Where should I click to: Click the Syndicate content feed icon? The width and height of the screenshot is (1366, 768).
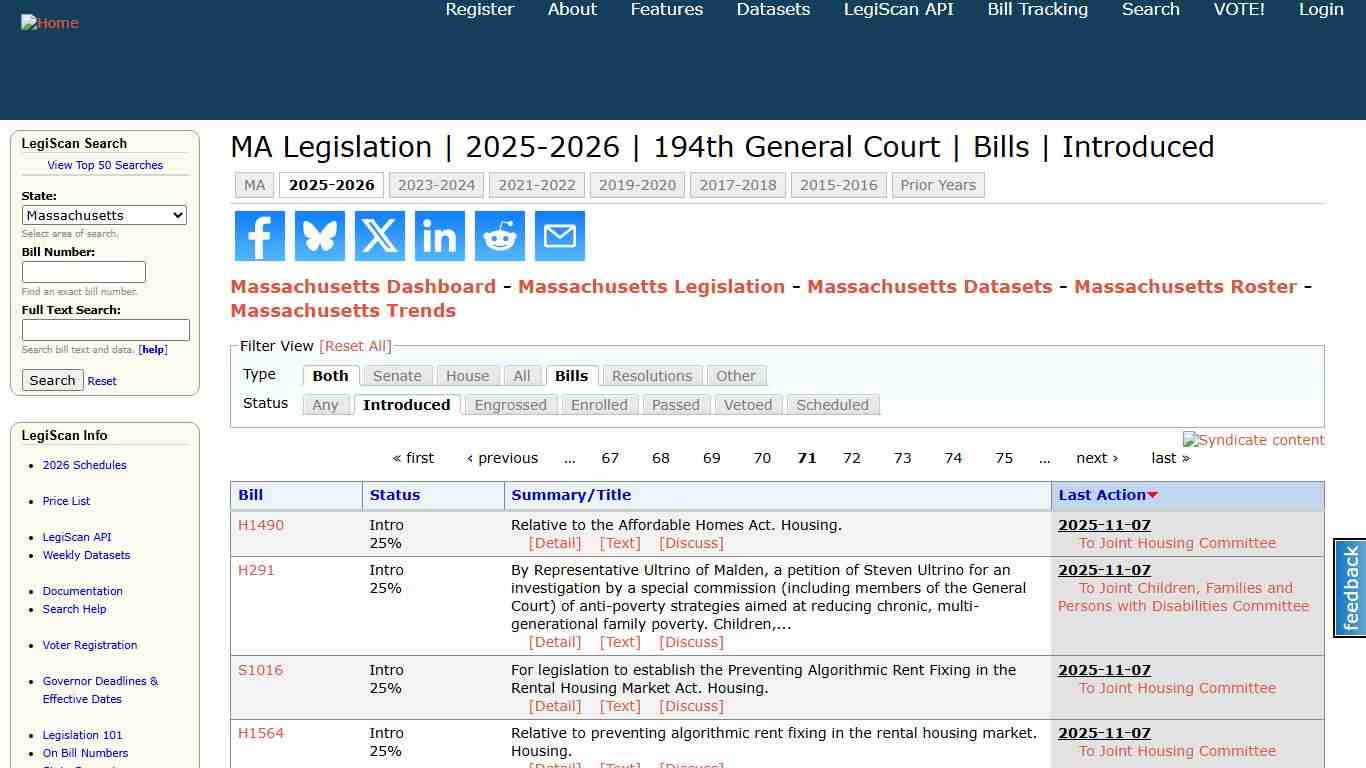click(x=1253, y=440)
